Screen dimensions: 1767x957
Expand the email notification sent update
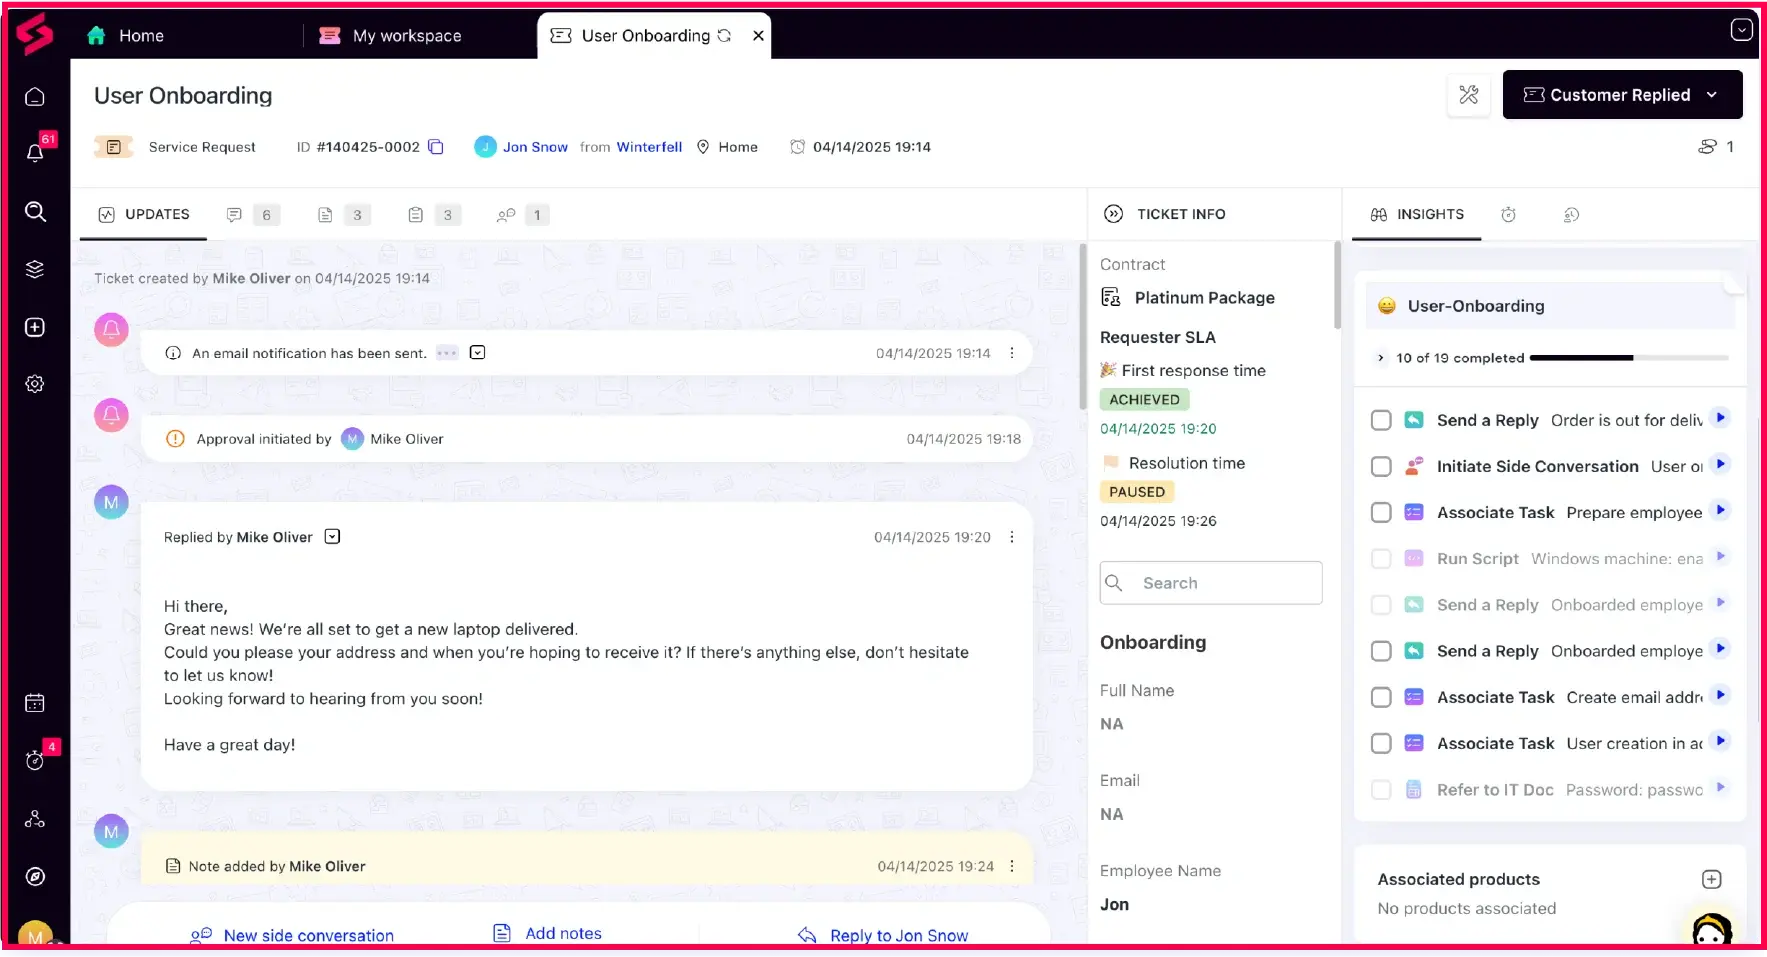click(478, 352)
